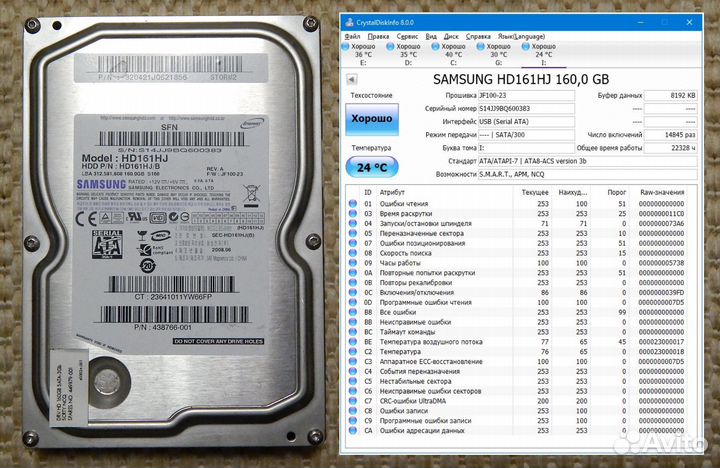Select the Температура attribute C2 text
The width and height of the screenshot is (720, 468).
tap(400, 352)
